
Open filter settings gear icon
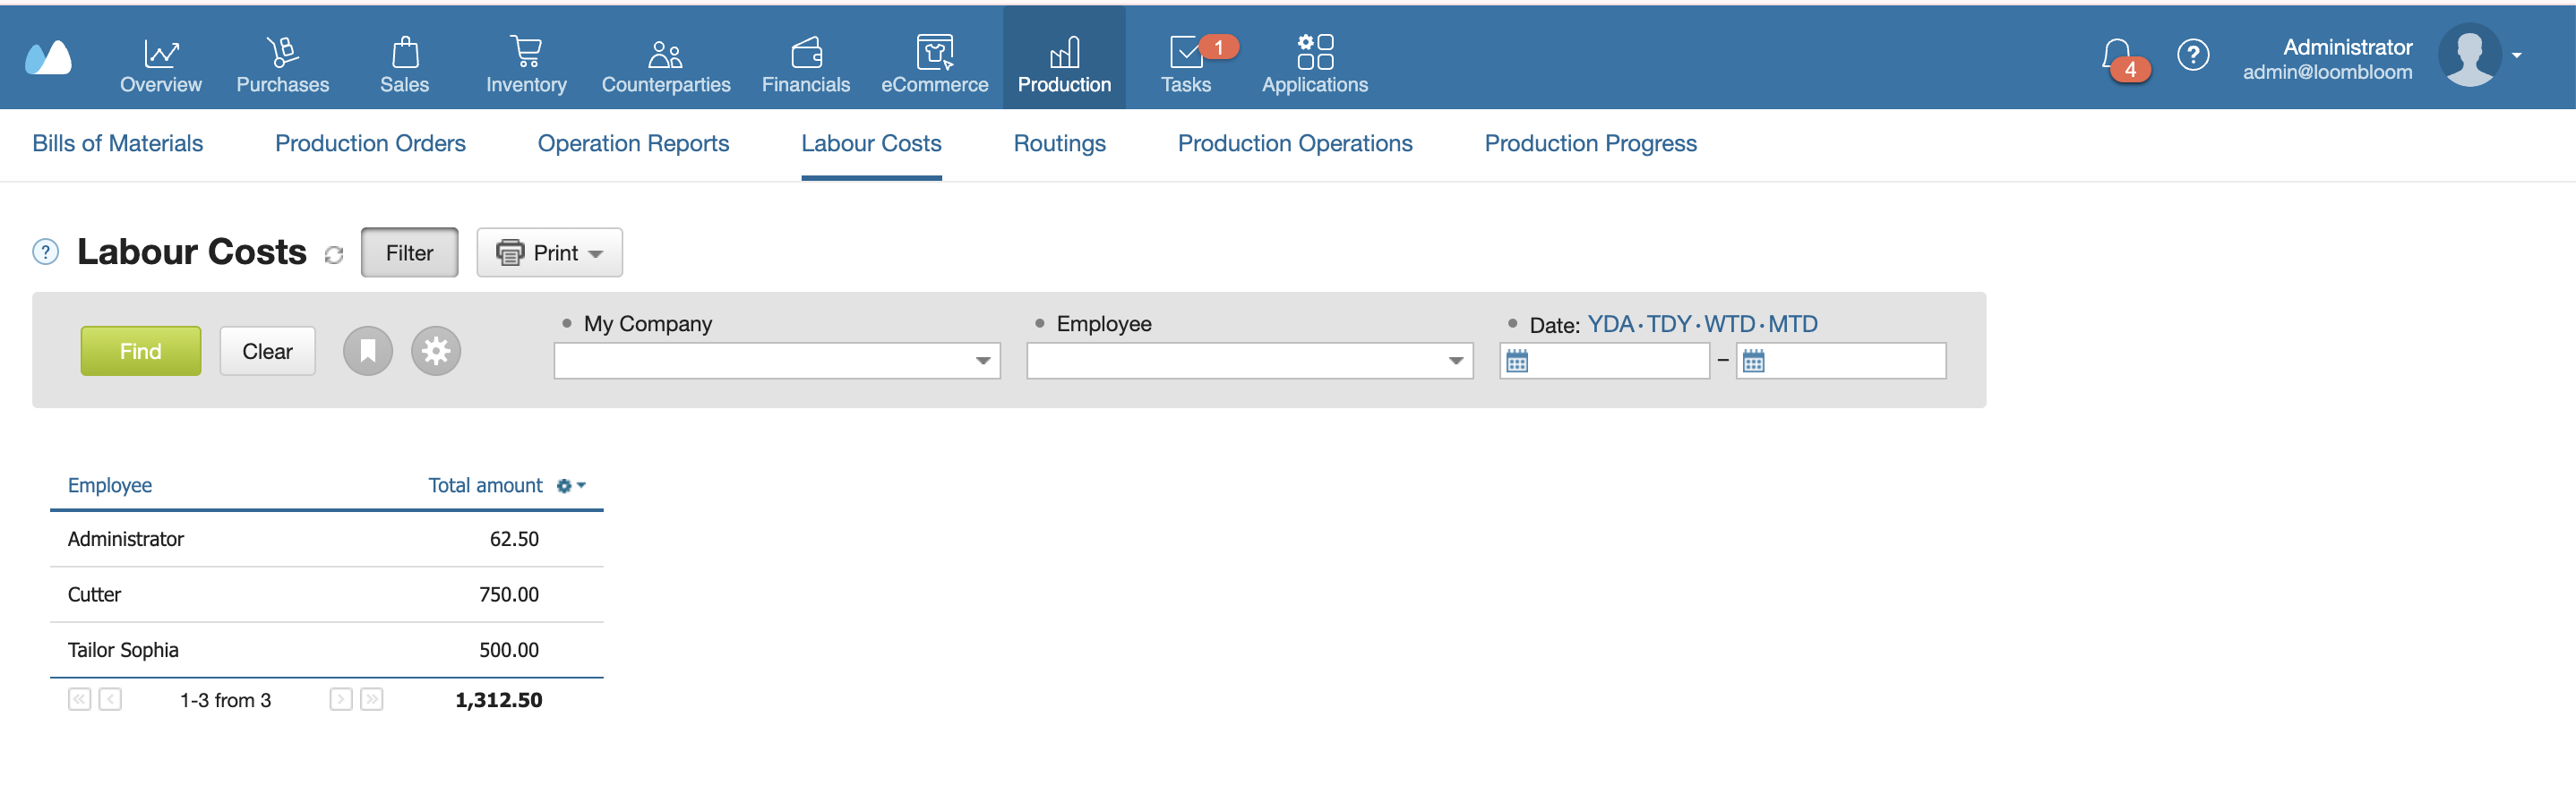436,351
